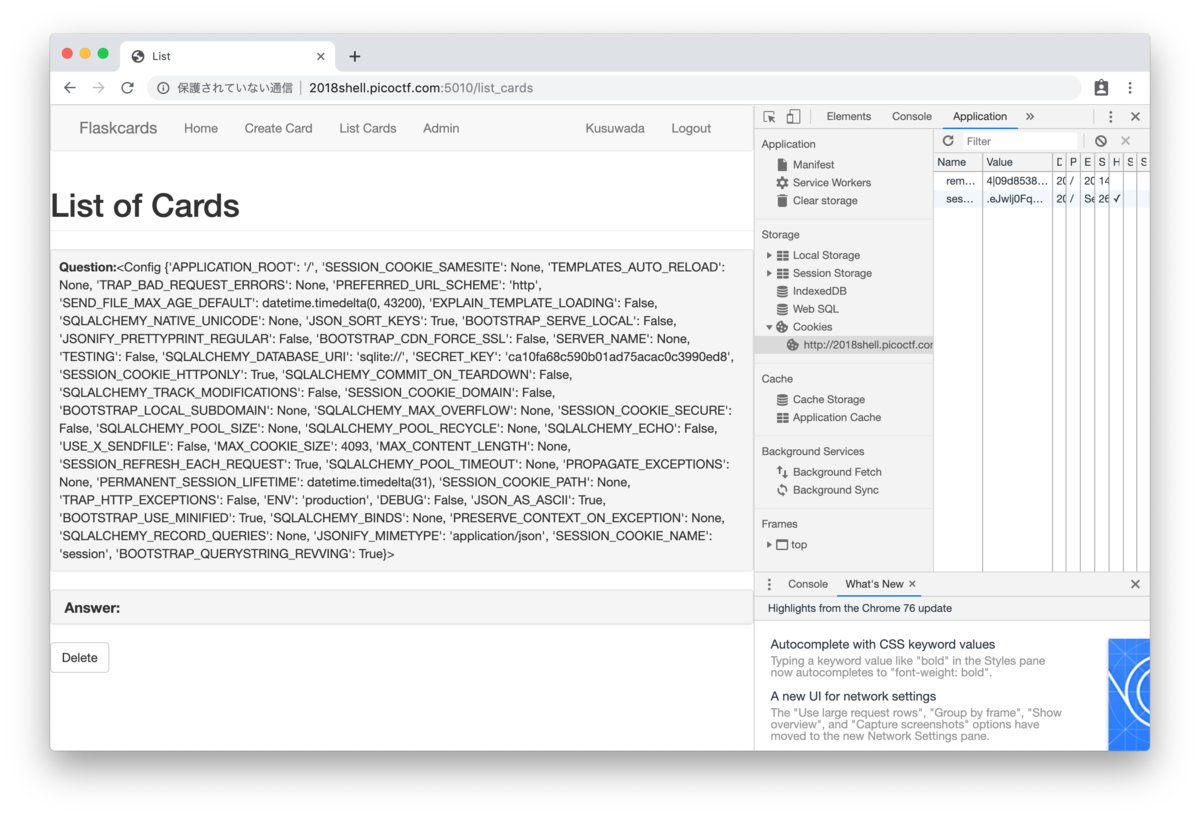Open Manifest in Application sidebar

click(813, 165)
